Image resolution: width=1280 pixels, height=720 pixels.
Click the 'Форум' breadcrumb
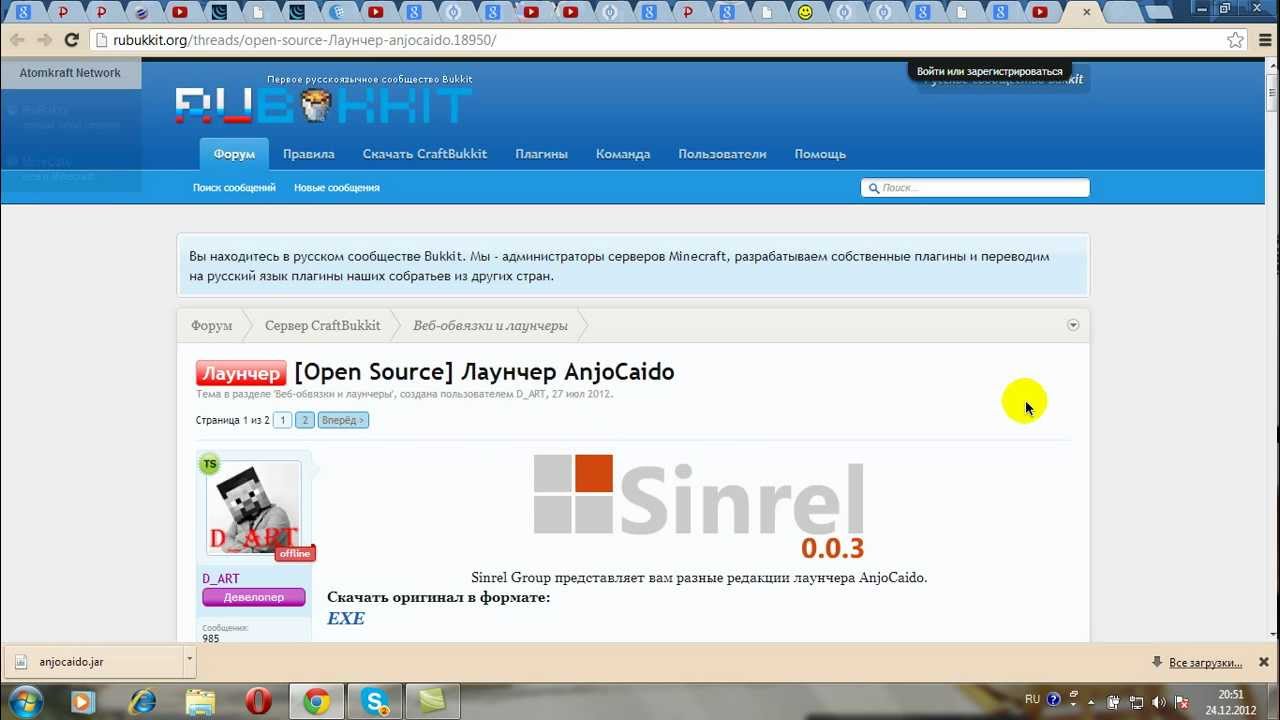(x=212, y=325)
